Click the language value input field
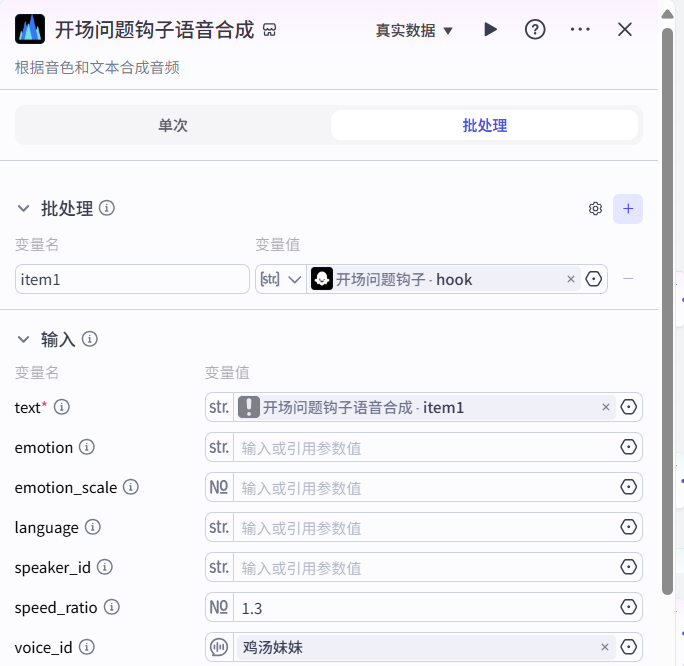Viewport: 684px width, 666px height. click(425, 528)
